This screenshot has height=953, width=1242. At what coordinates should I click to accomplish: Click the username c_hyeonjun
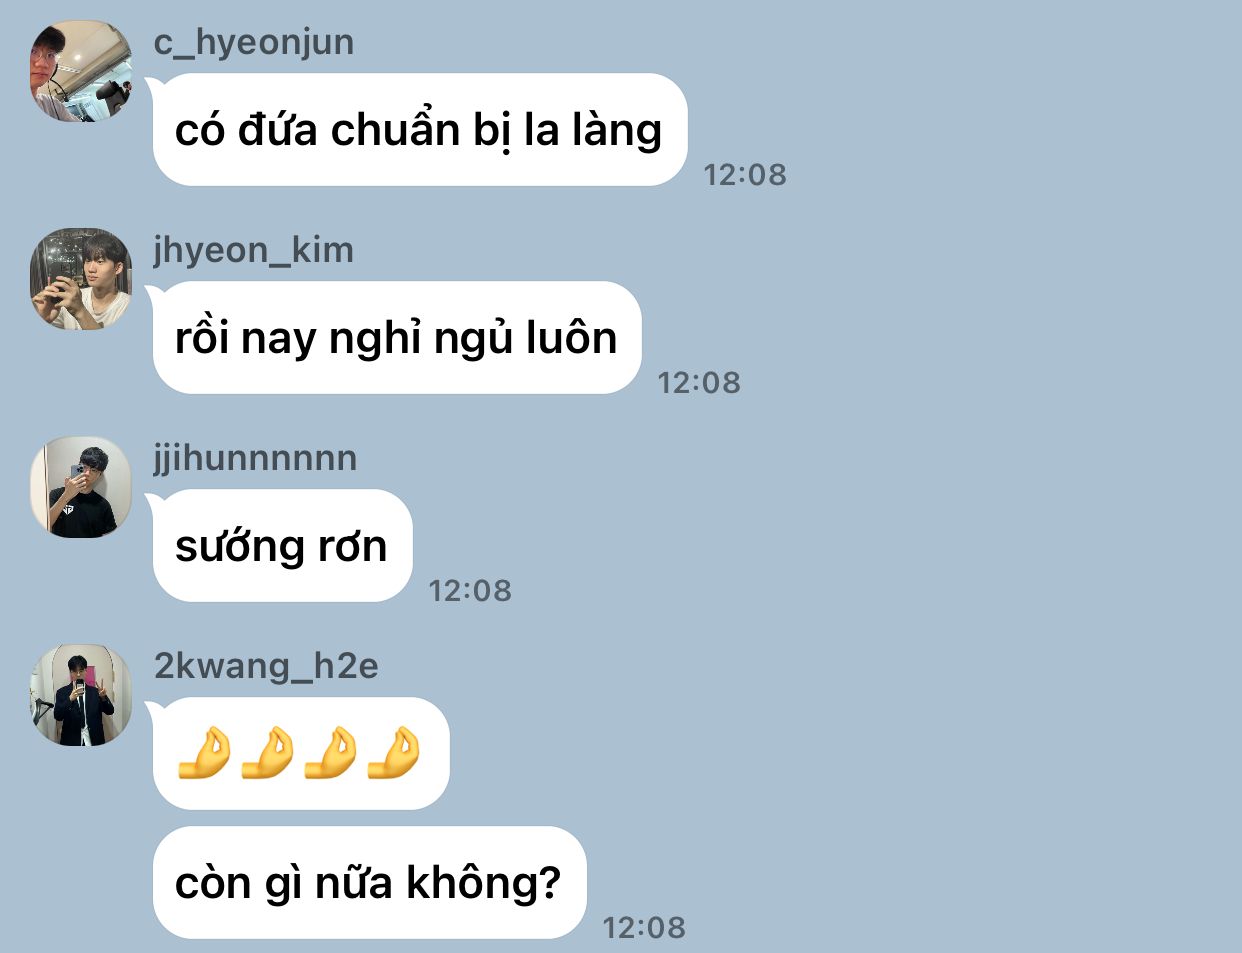[x=254, y=42]
